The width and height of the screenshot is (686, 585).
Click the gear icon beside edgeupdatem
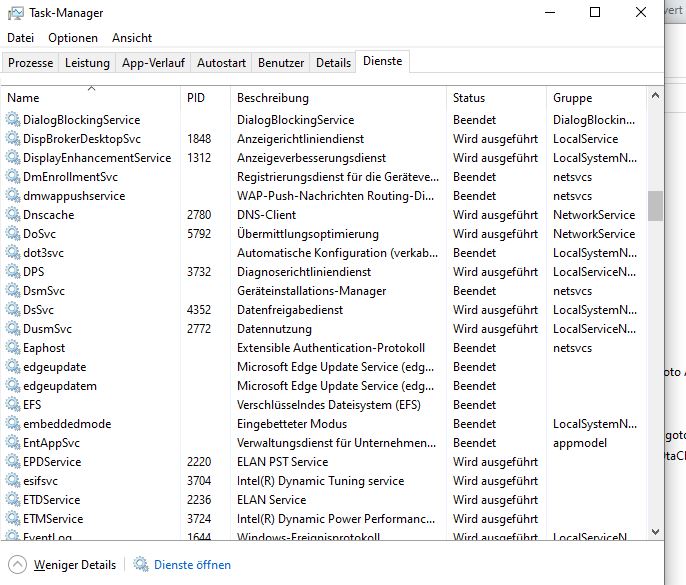tap(13, 385)
